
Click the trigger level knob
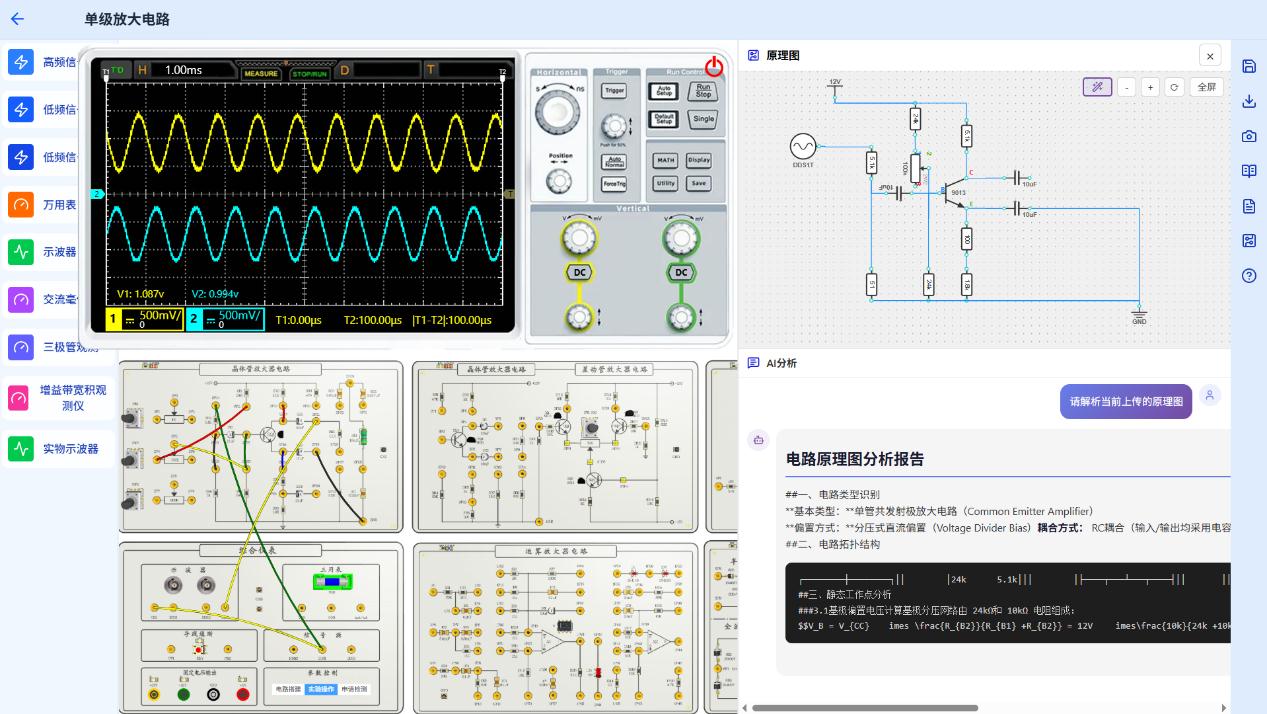(x=614, y=126)
